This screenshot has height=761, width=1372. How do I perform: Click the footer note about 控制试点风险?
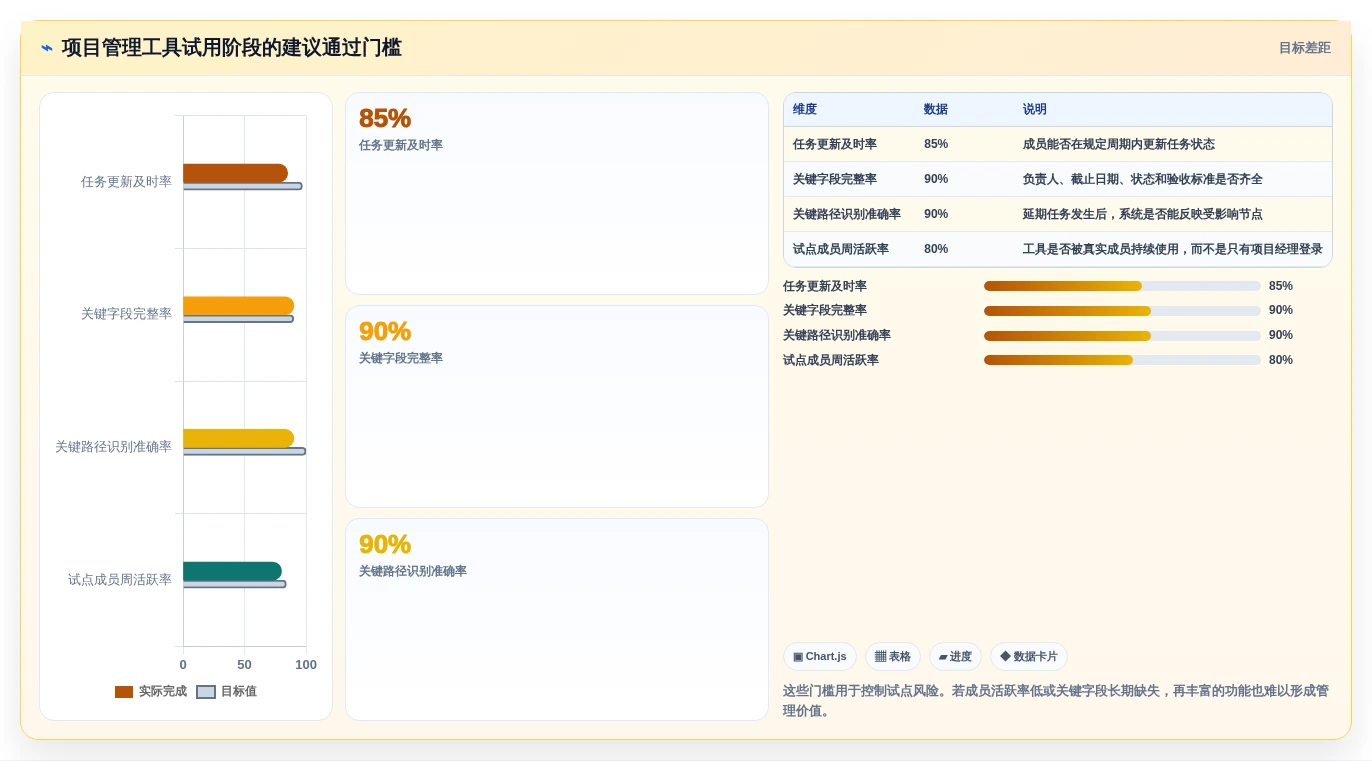pos(1056,701)
